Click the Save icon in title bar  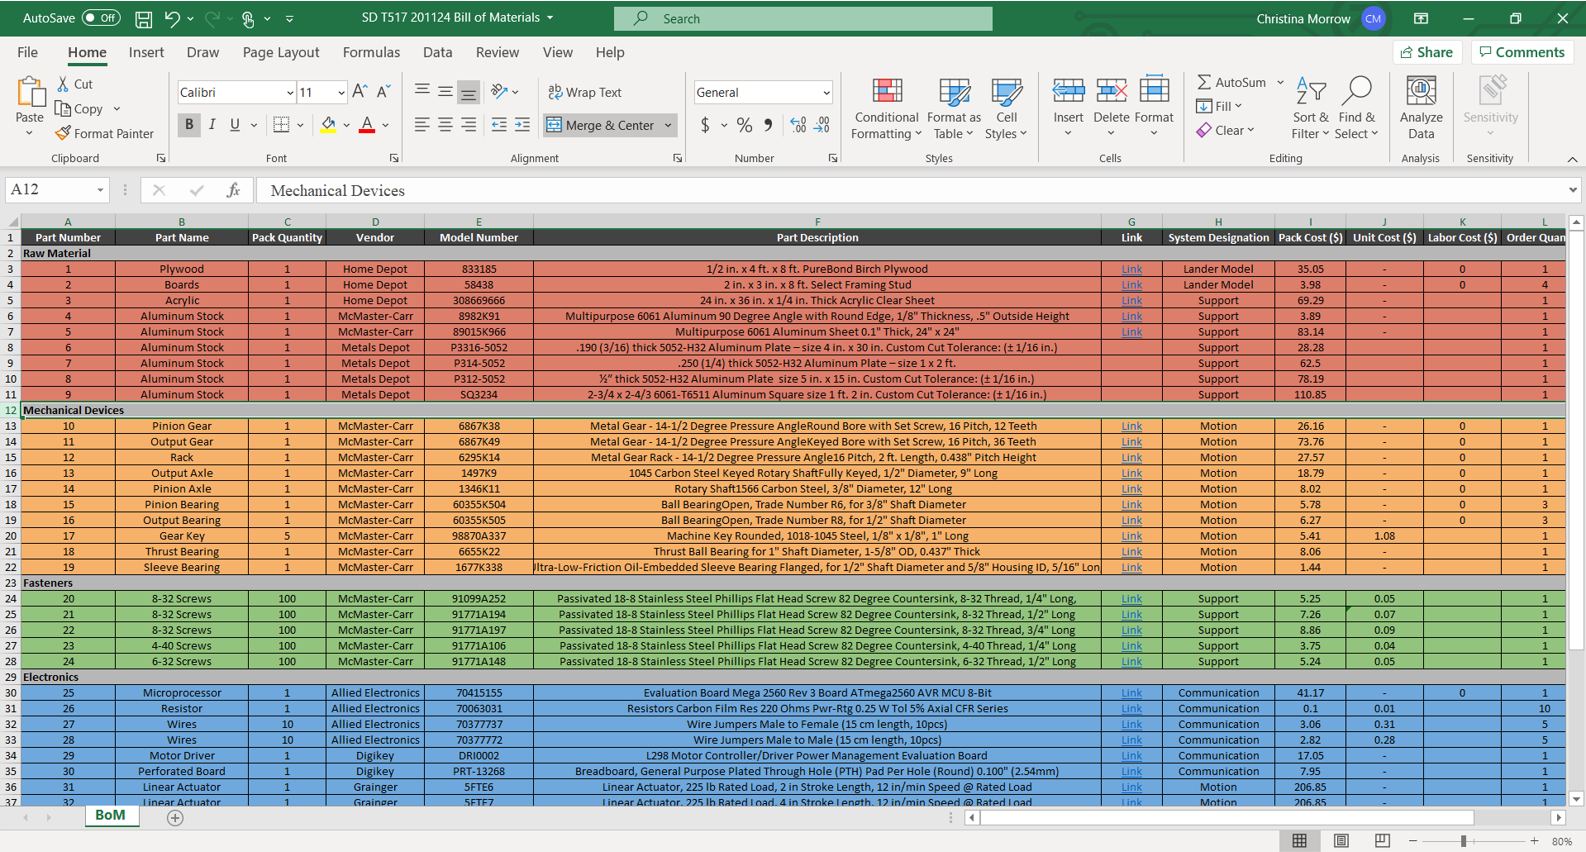(x=144, y=19)
